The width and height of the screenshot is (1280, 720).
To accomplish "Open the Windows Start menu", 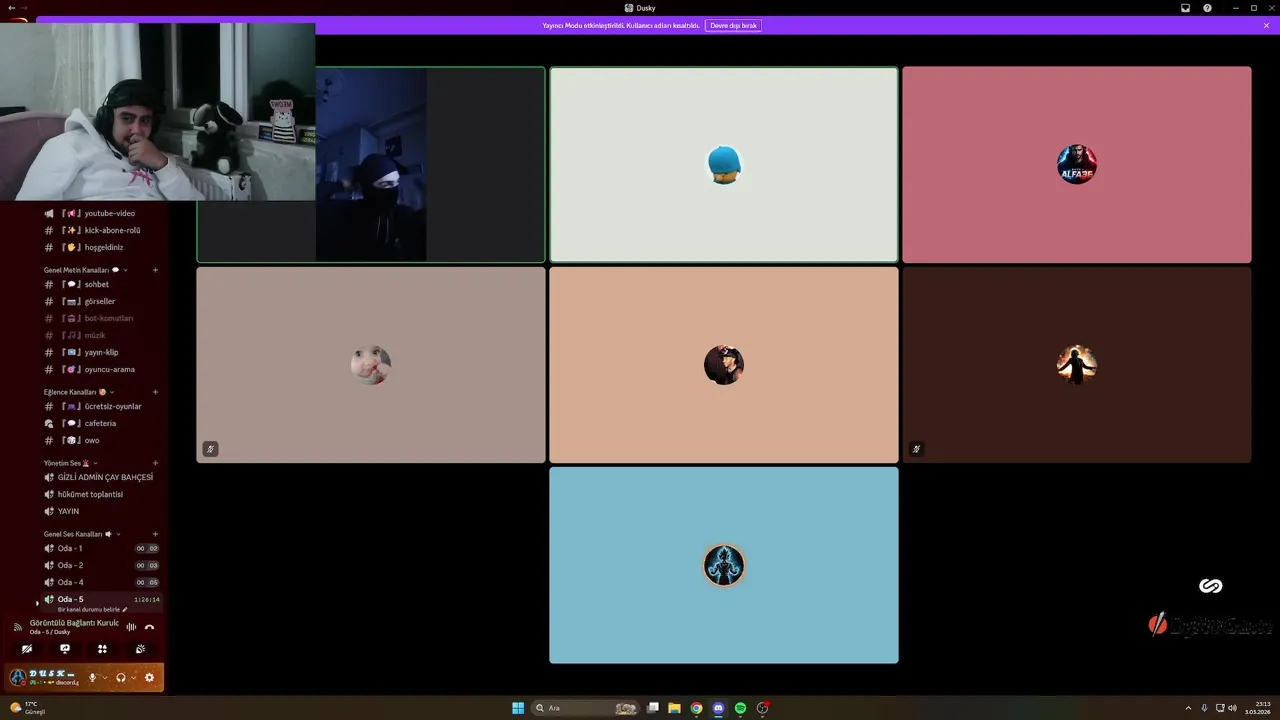I will (518, 708).
